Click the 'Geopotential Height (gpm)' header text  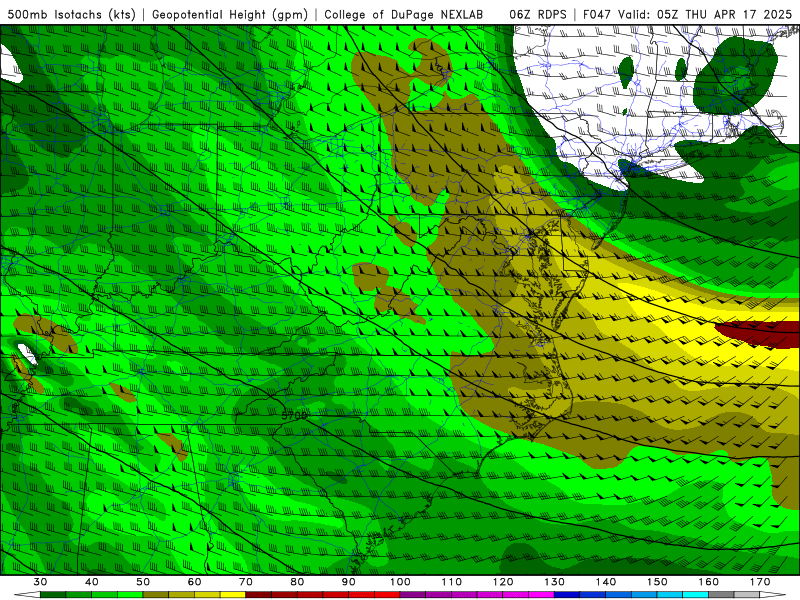[230, 14]
